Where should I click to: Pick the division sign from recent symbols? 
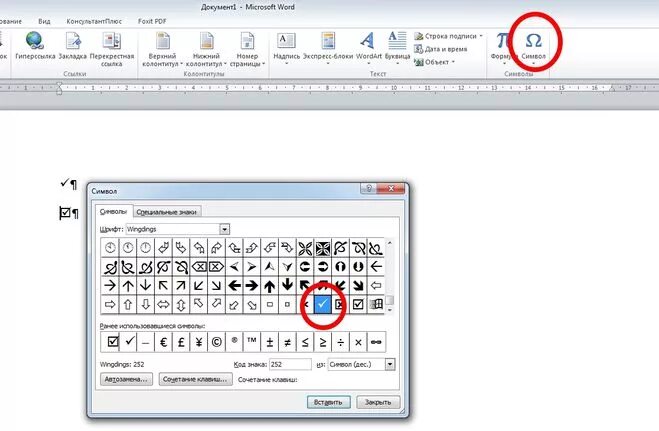coord(340,342)
